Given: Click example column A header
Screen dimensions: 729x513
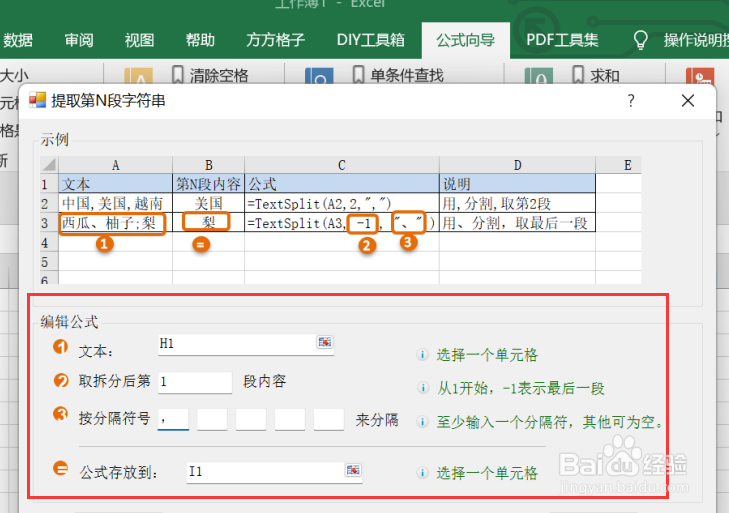Looking at the screenshot, I should 115,165.
